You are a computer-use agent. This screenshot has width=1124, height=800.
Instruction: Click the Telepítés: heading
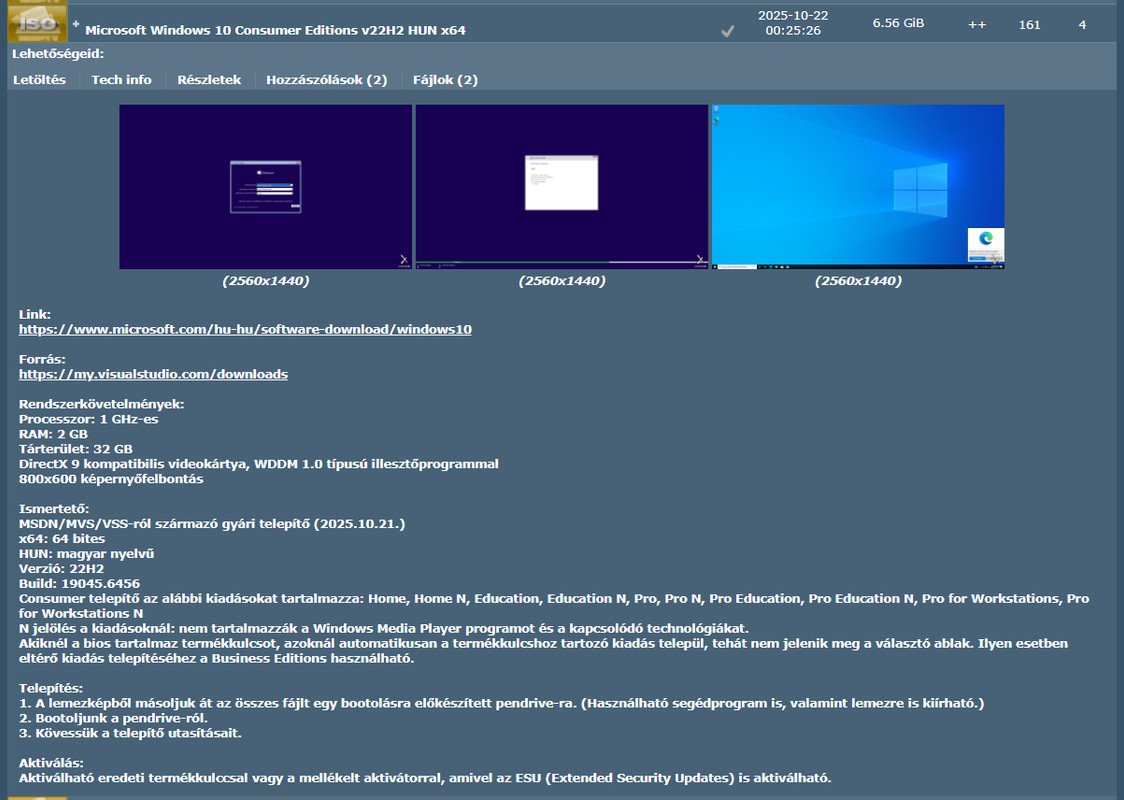click(51, 688)
